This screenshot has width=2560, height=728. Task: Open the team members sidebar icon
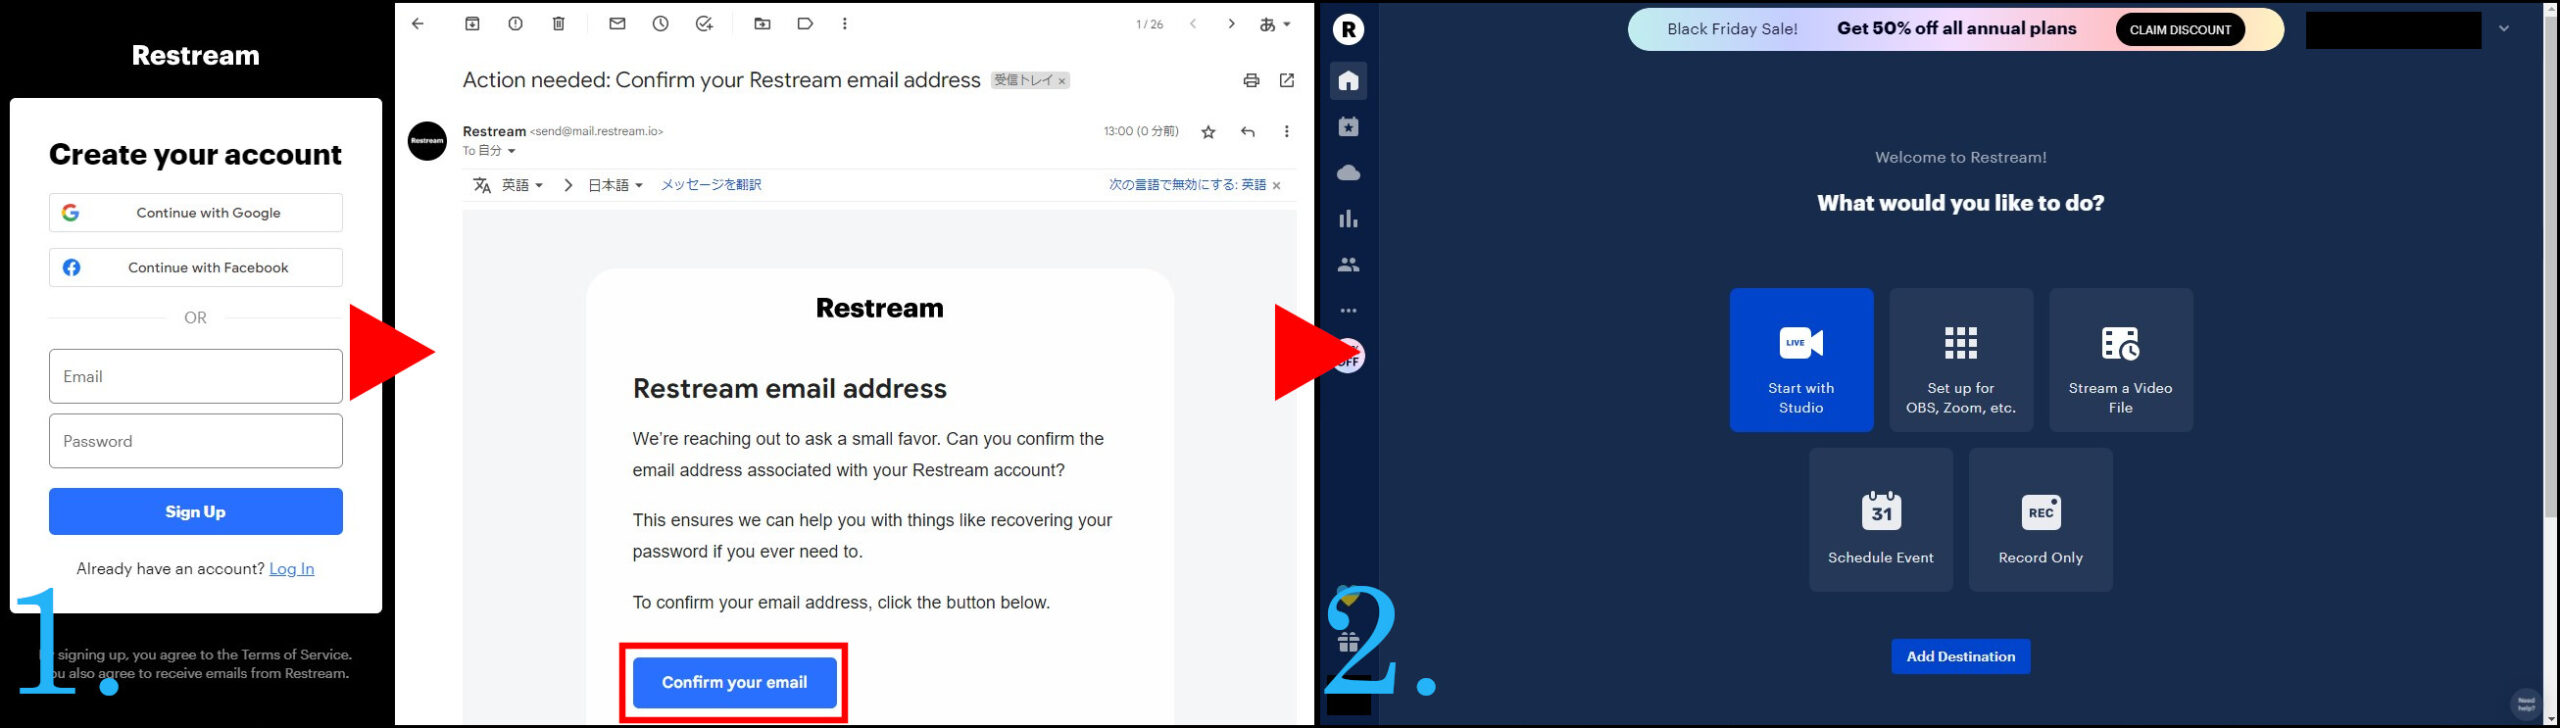click(x=1348, y=265)
